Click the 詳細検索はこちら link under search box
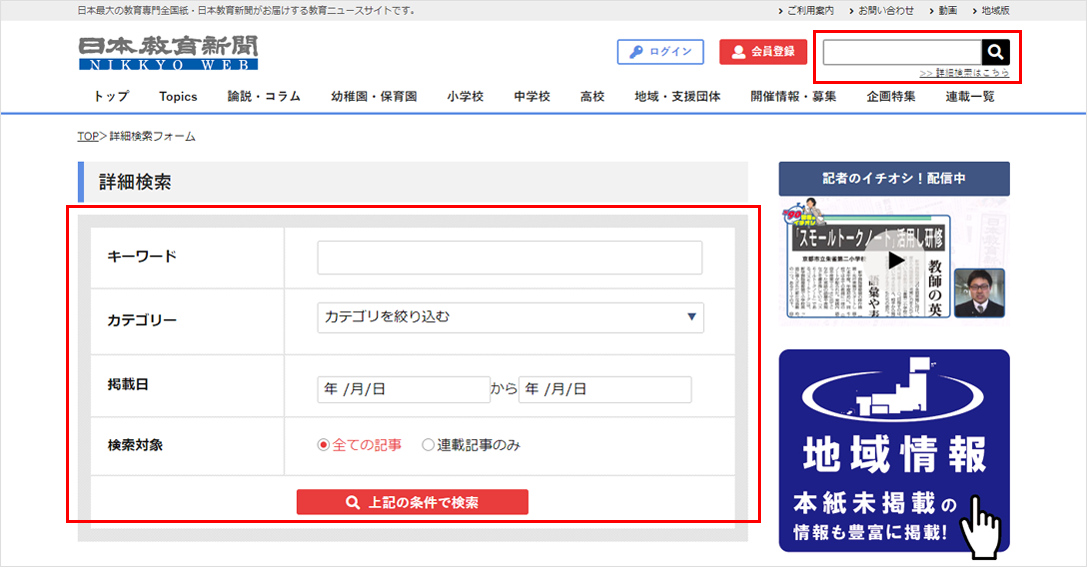The height and width of the screenshot is (567, 1087). pyautogui.click(x=964, y=73)
